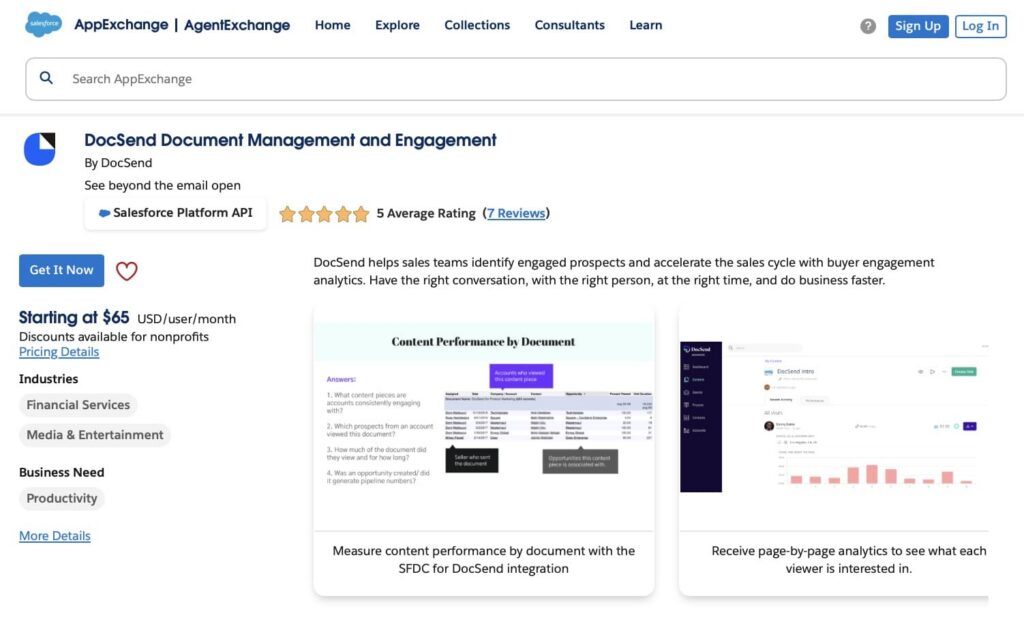The image size is (1024, 626).
Task: Click '5 Average Rating' text
Action: [x=426, y=213]
